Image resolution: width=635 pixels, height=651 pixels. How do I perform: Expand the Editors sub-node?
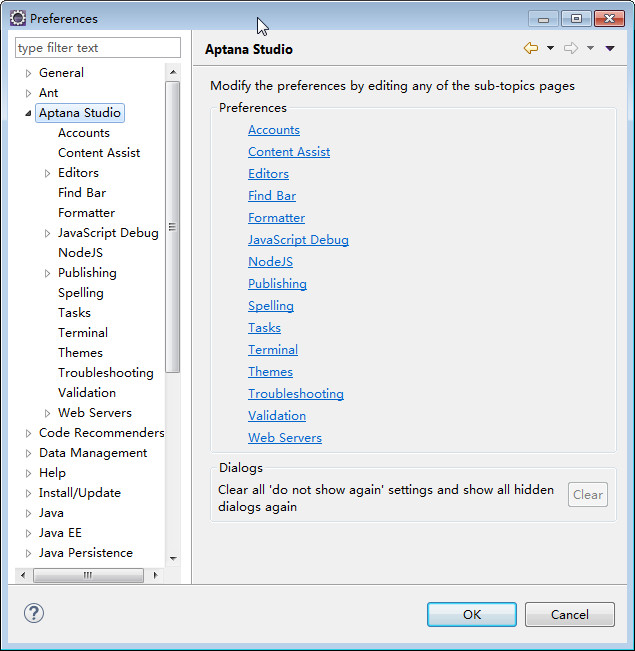point(47,174)
